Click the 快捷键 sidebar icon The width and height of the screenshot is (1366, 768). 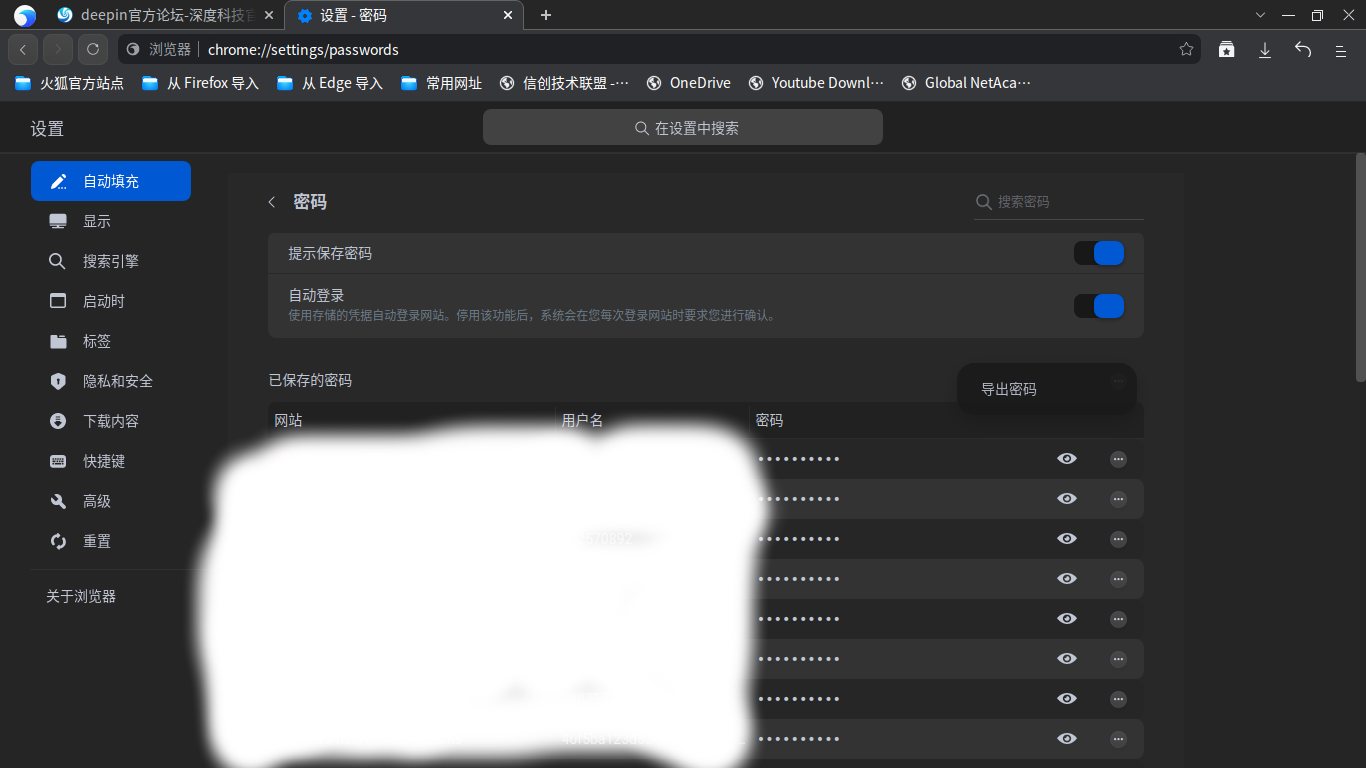click(57, 461)
